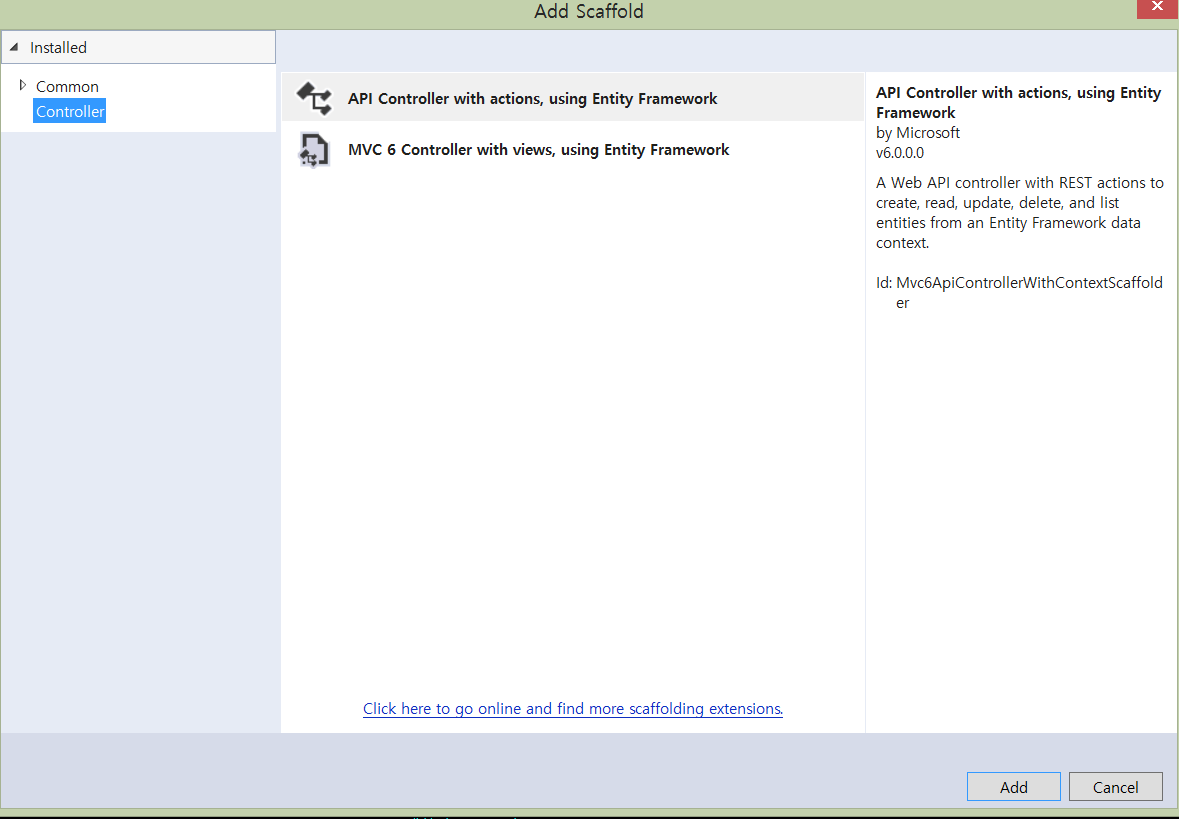Image resolution: width=1179 pixels, height=819 pixels.
Task: Click the Add Scaffold title bar text
Action: point(589,11)
